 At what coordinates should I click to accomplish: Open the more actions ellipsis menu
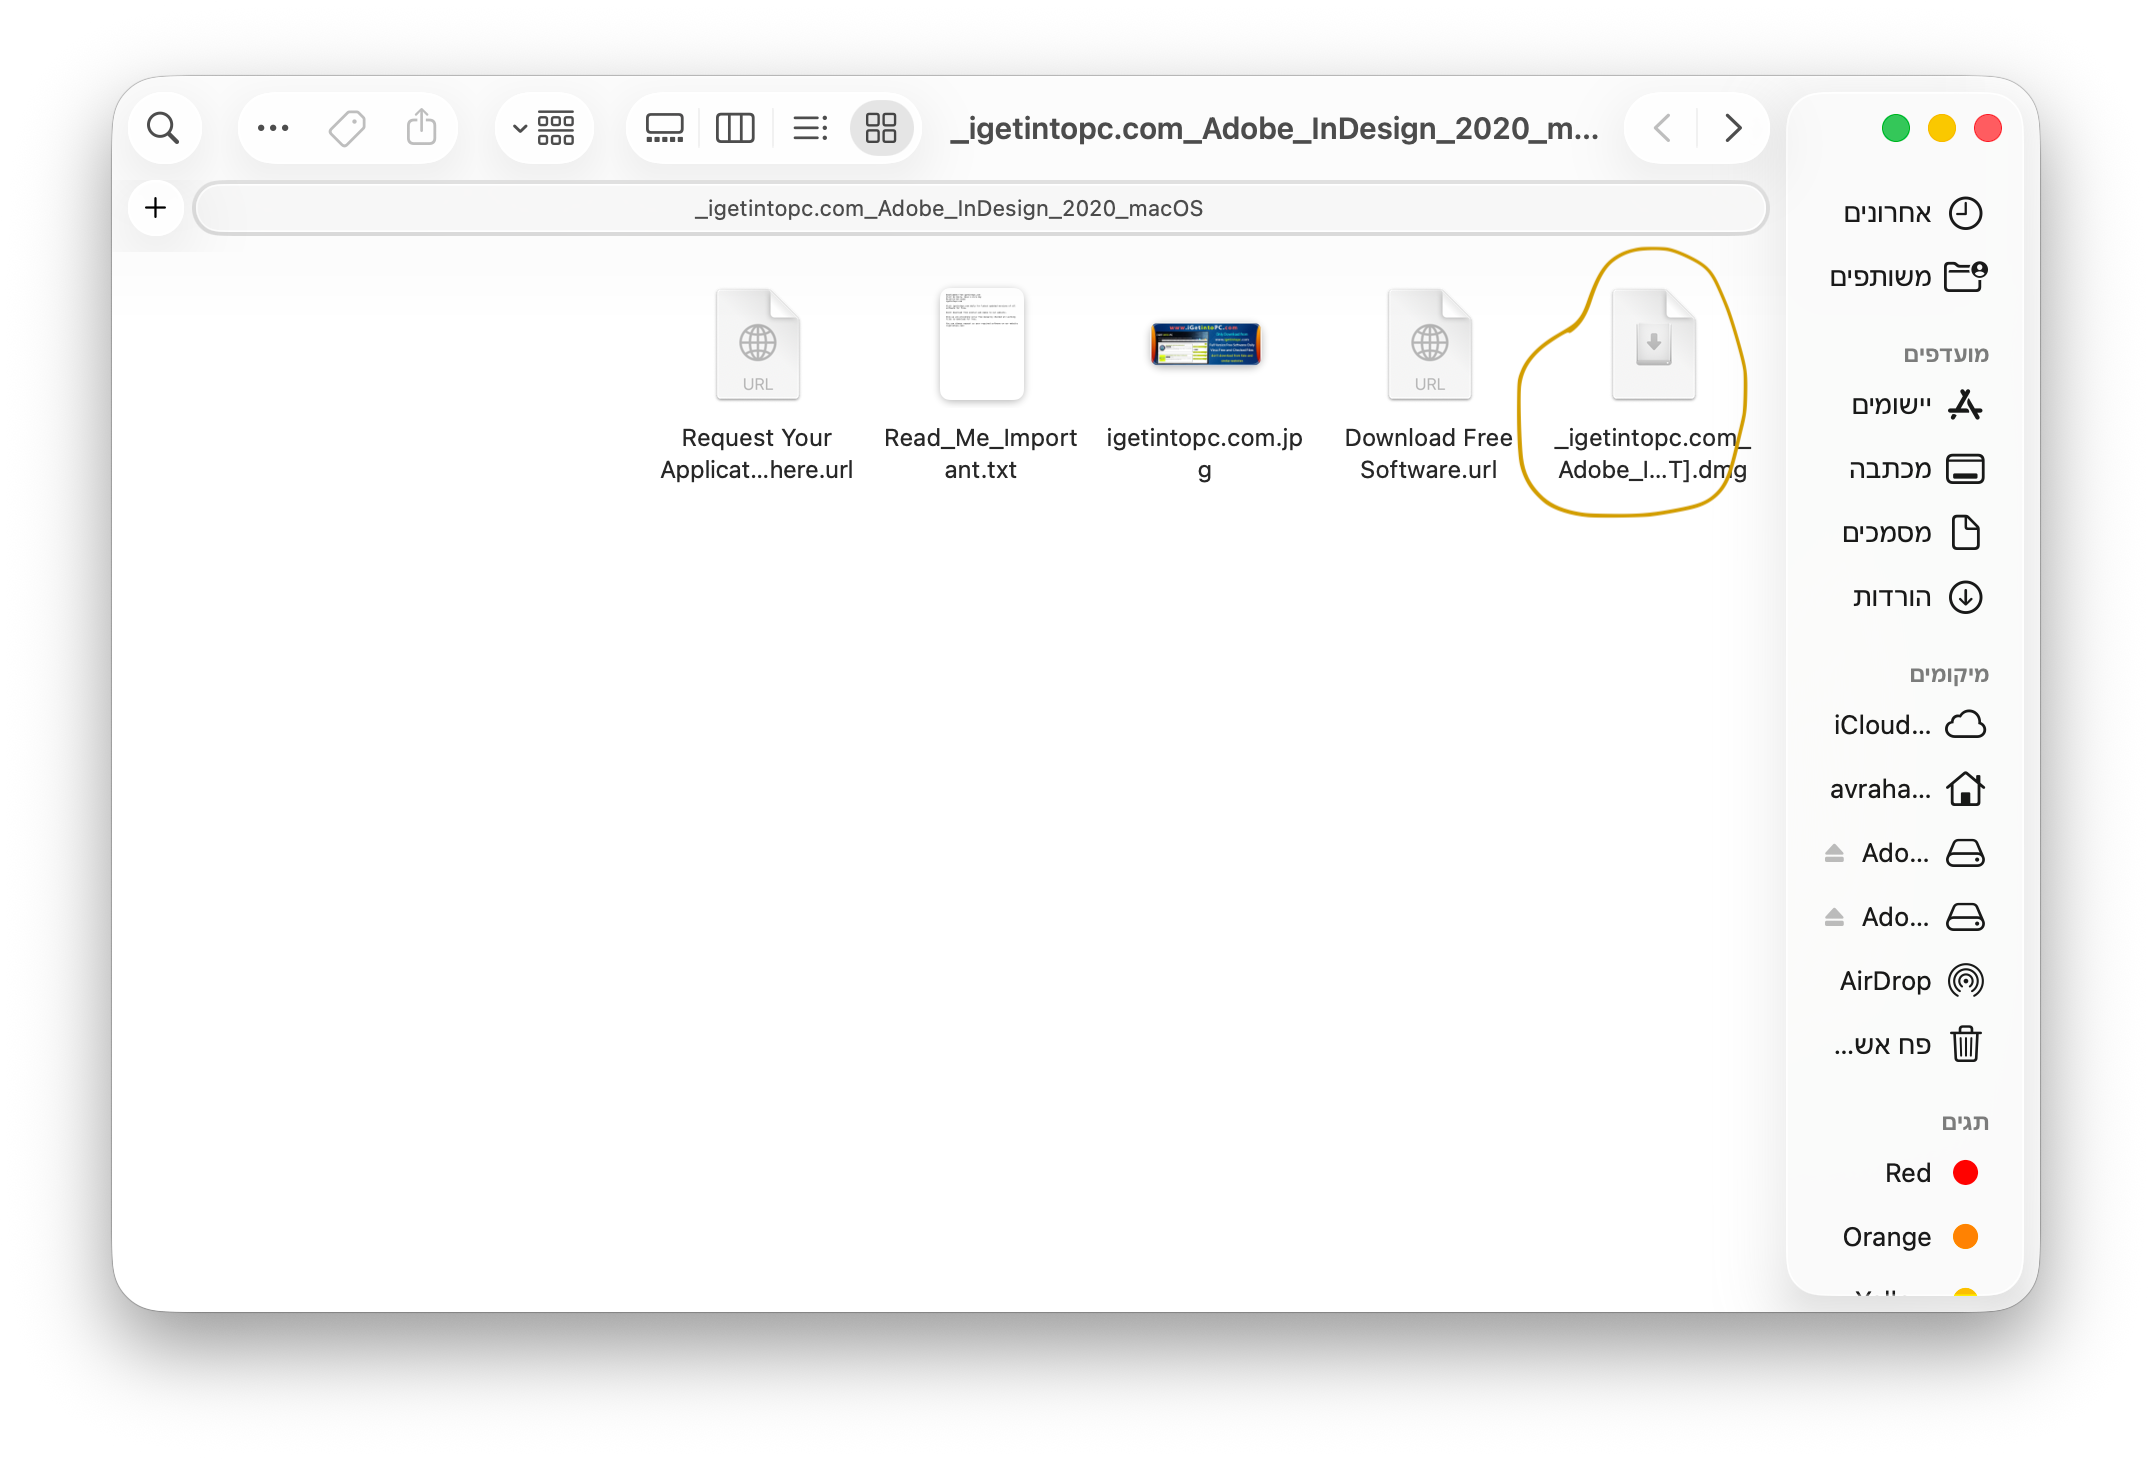273,128
